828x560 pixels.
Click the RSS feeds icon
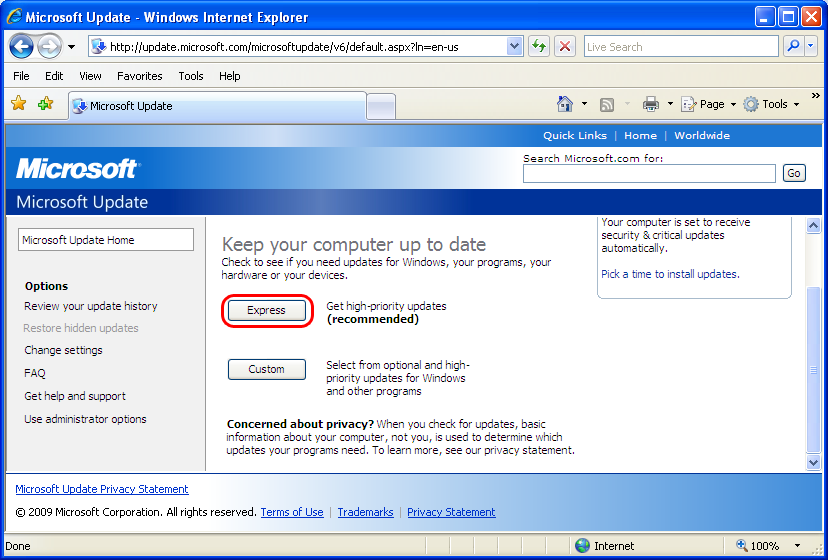click(607, 104)
